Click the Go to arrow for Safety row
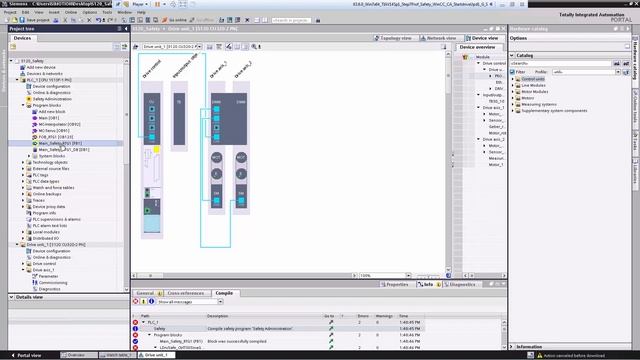The height and width of the screenshot is (360, 640). pos(331,329)
